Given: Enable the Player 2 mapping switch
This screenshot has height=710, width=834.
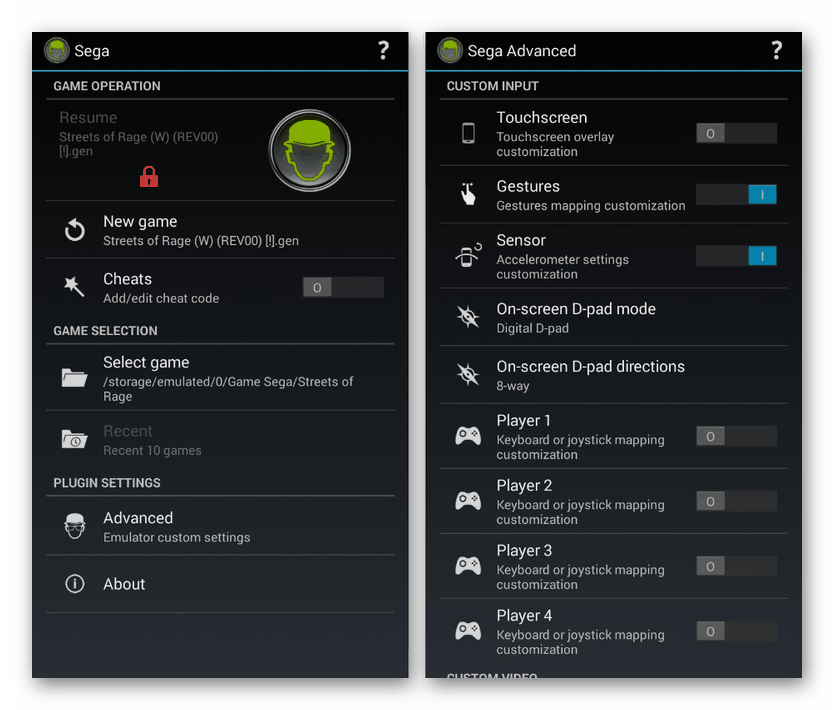Looking at the screenshot, I should coord(737,501).
